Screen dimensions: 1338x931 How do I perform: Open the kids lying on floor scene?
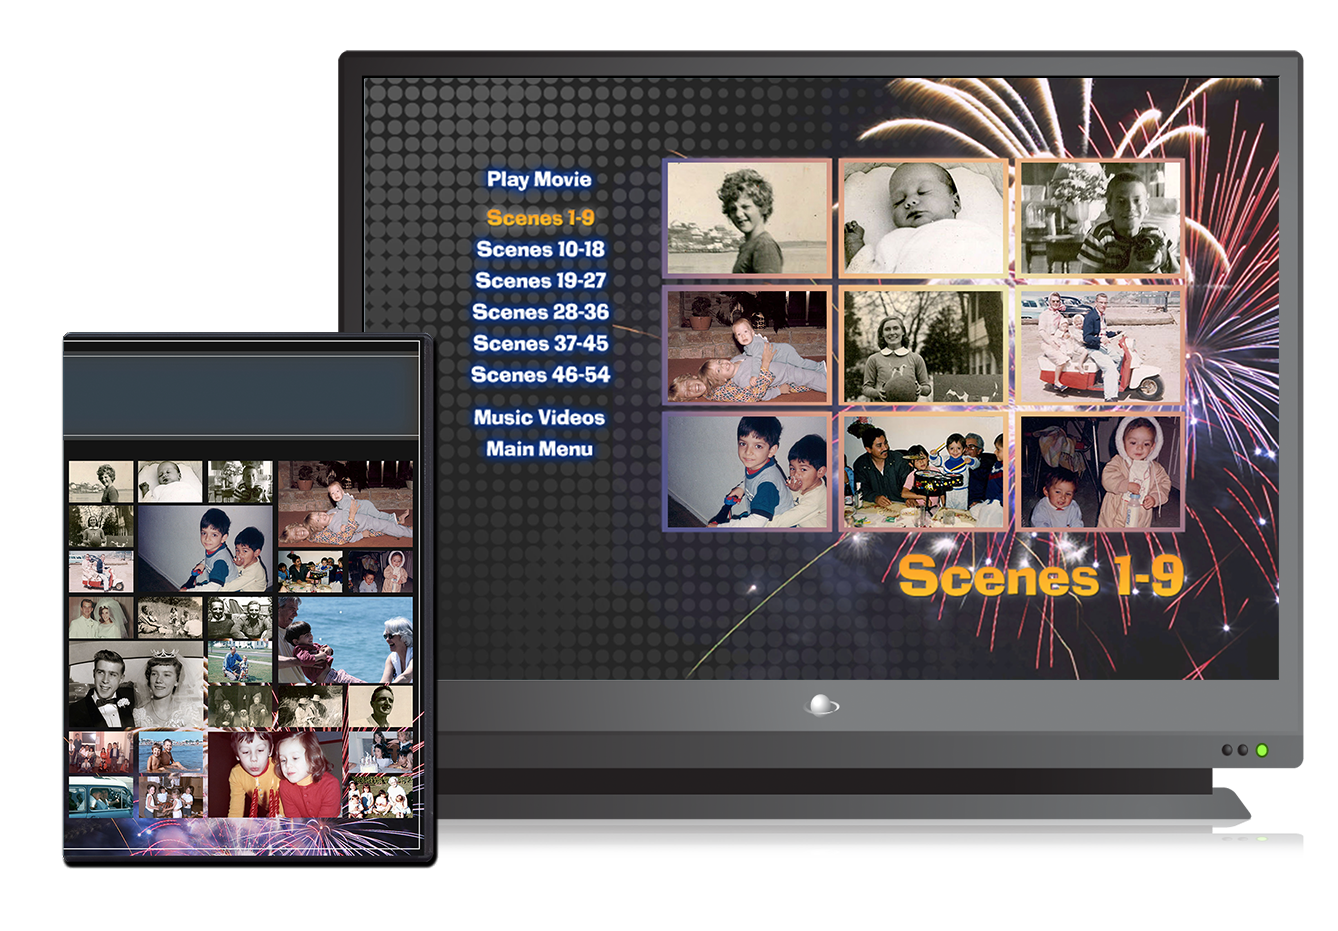(x=748, y=345)
